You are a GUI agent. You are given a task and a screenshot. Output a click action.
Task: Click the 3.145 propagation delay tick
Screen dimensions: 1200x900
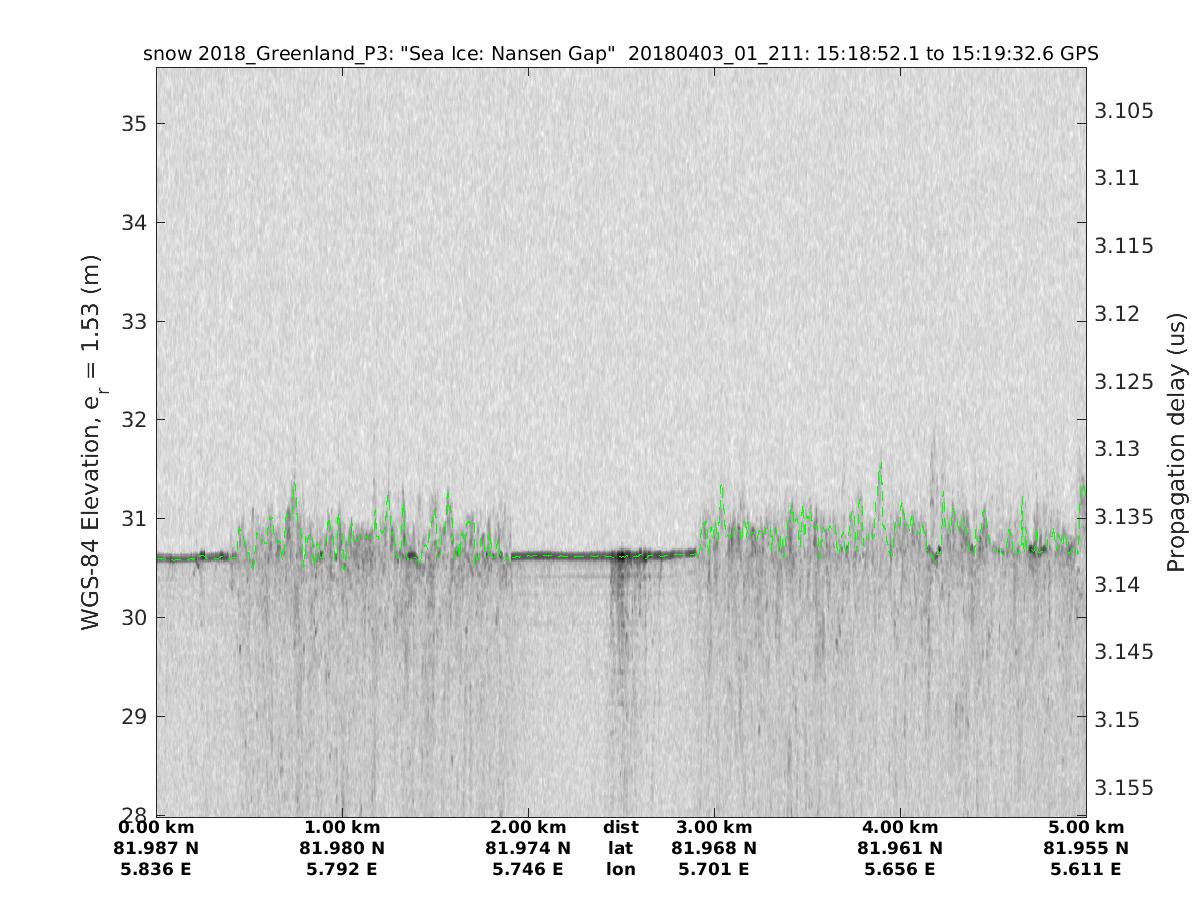1125,652
